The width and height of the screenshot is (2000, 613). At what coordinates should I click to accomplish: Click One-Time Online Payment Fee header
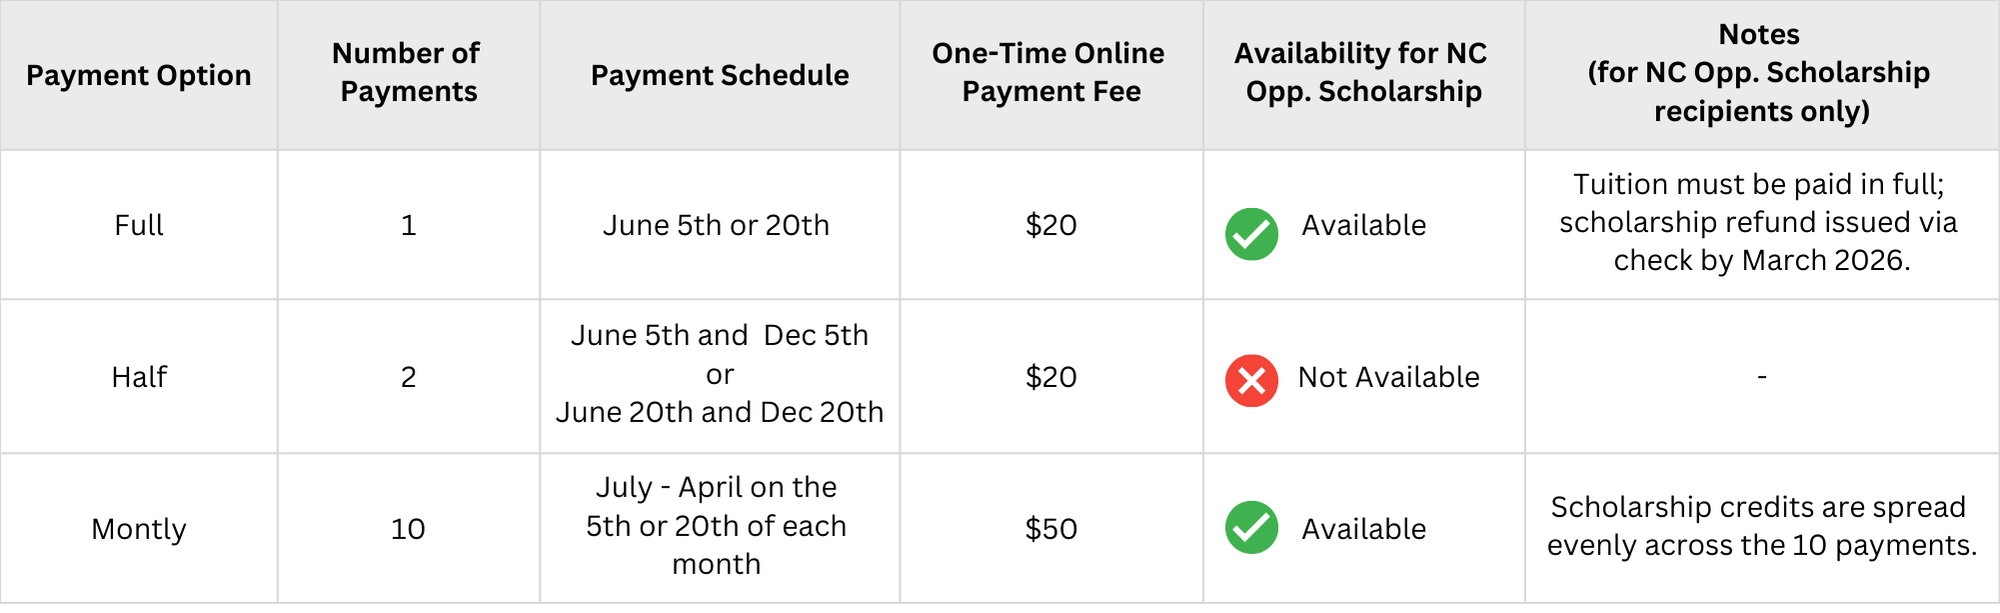[x=1050, y=72]
